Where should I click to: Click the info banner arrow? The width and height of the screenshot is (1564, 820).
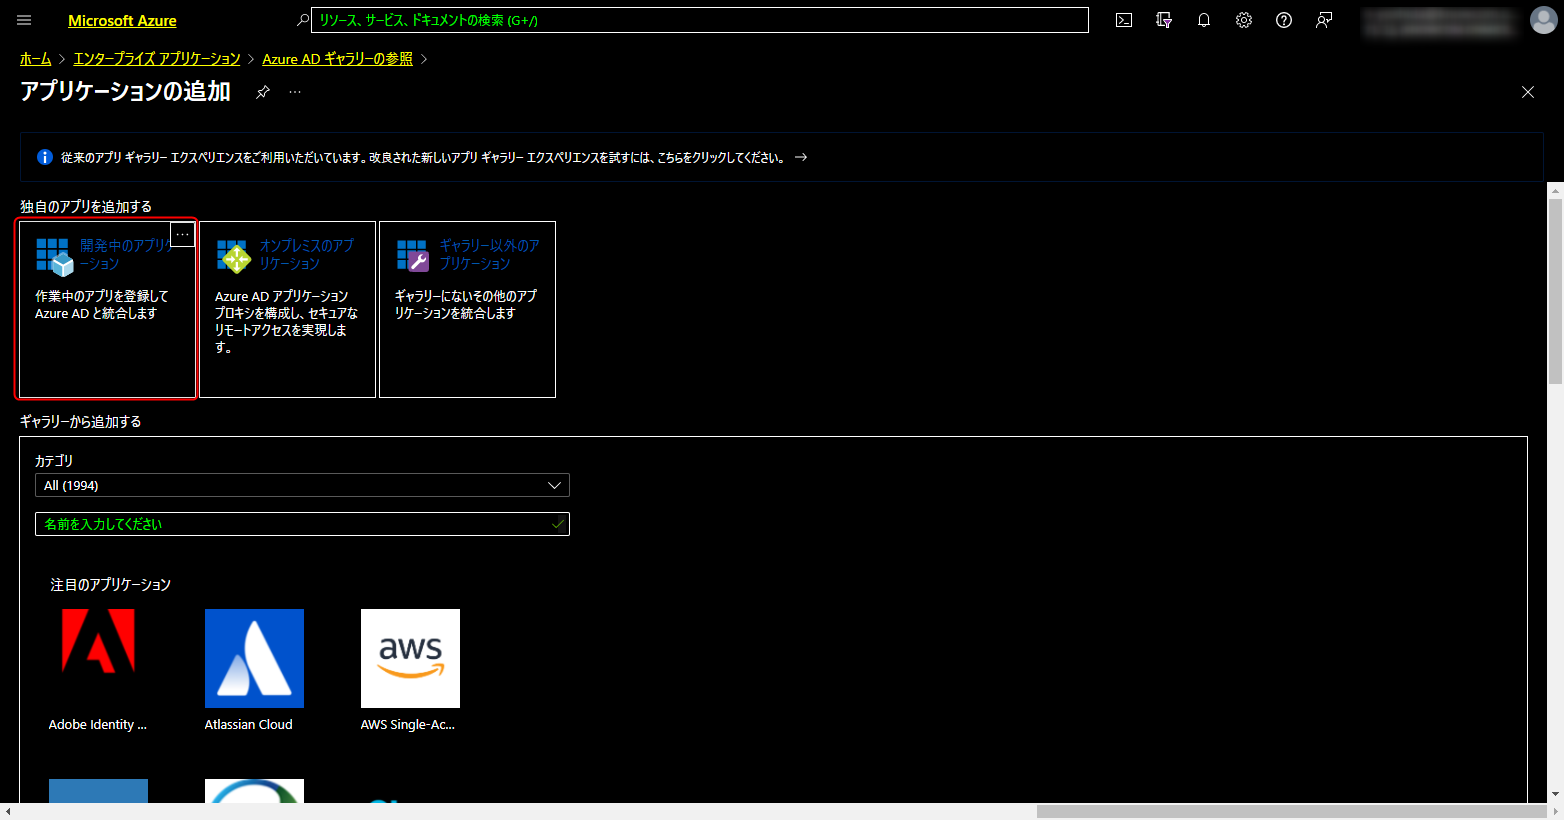coord(801,157)
